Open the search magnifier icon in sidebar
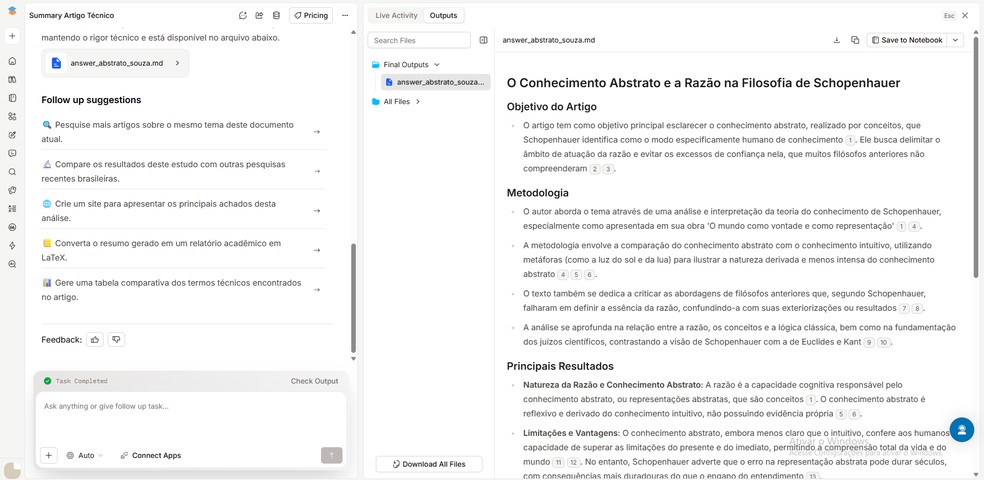Viewport: 984px width, 480px height. pos(12,171)
